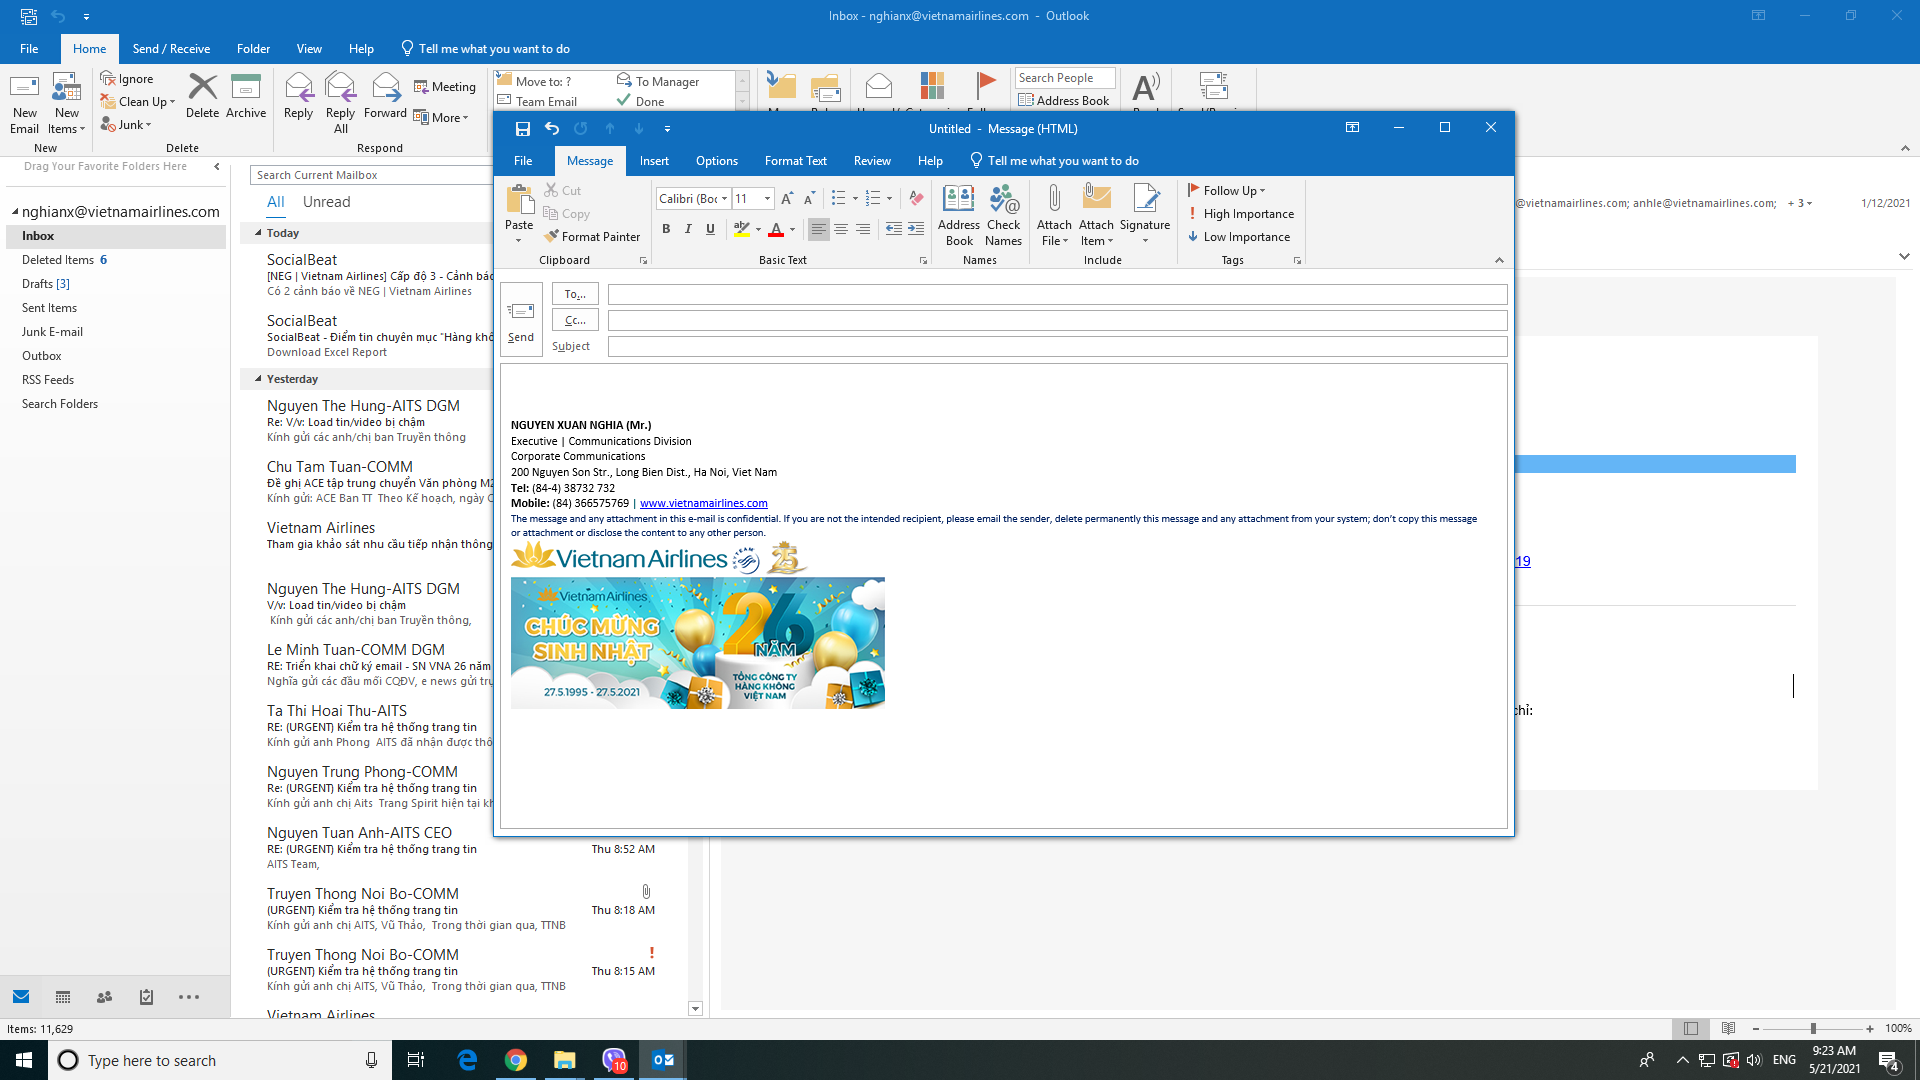Reply to the selected email in main ribbon
Screen dimensions: 1920x1080
(298, 96)
